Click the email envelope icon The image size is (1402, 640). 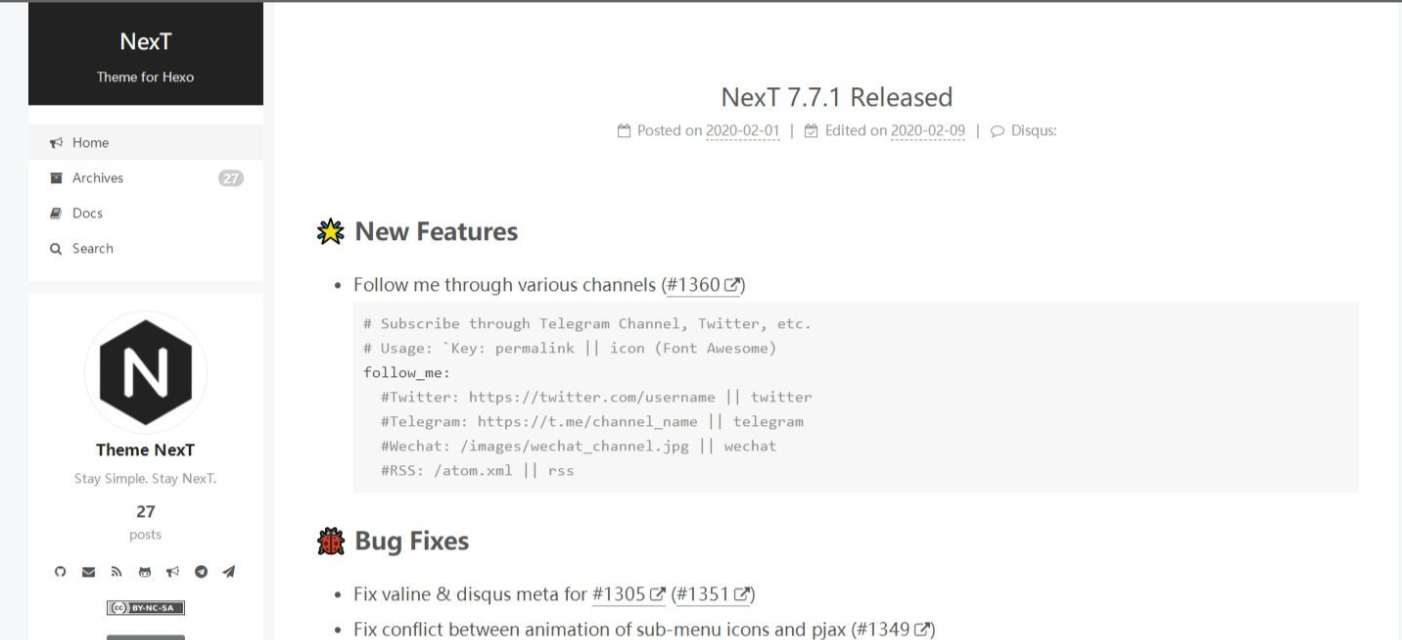87,571
